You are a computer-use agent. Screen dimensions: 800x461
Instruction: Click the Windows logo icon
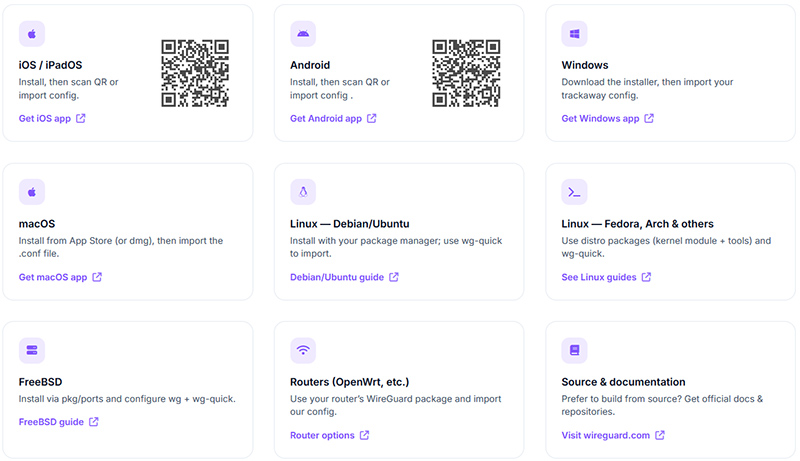coord(575,34)
